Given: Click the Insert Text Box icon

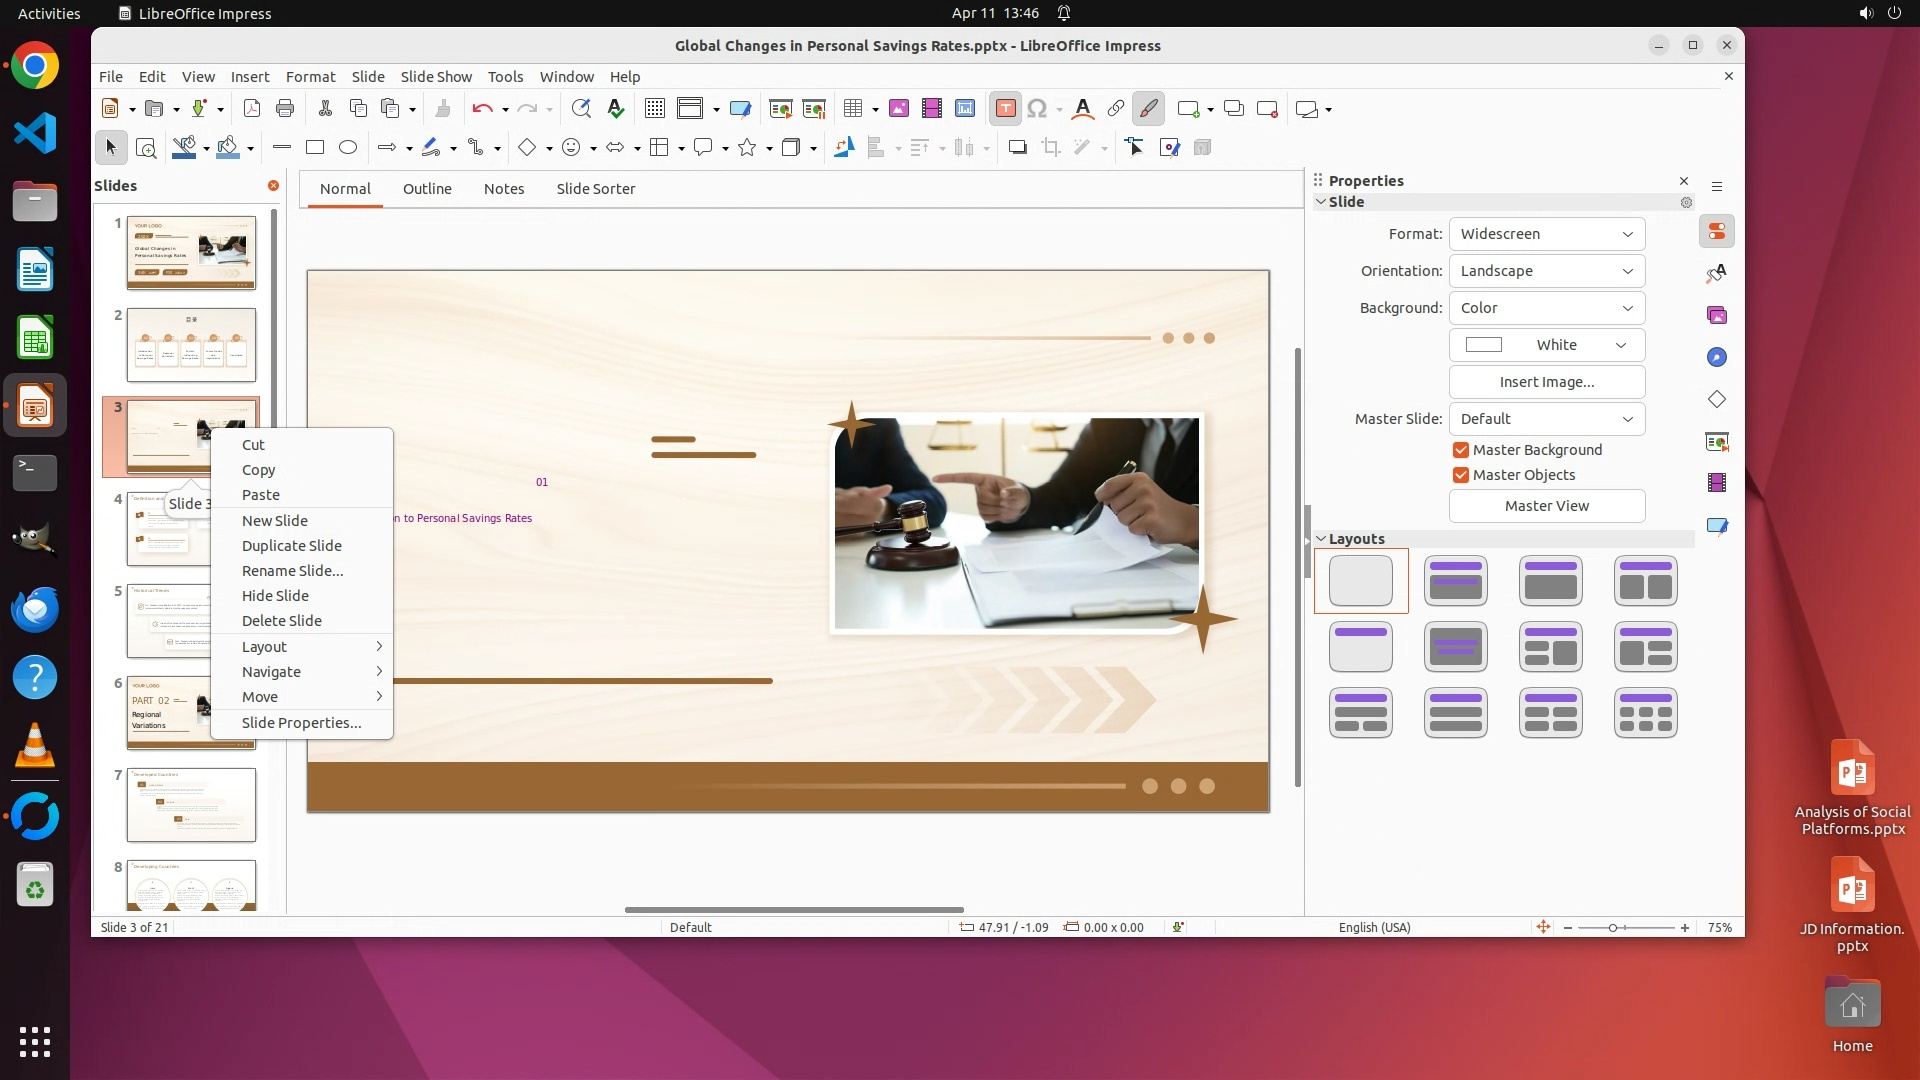Looking at the screenshot, I should click(x=1006, y=109).
